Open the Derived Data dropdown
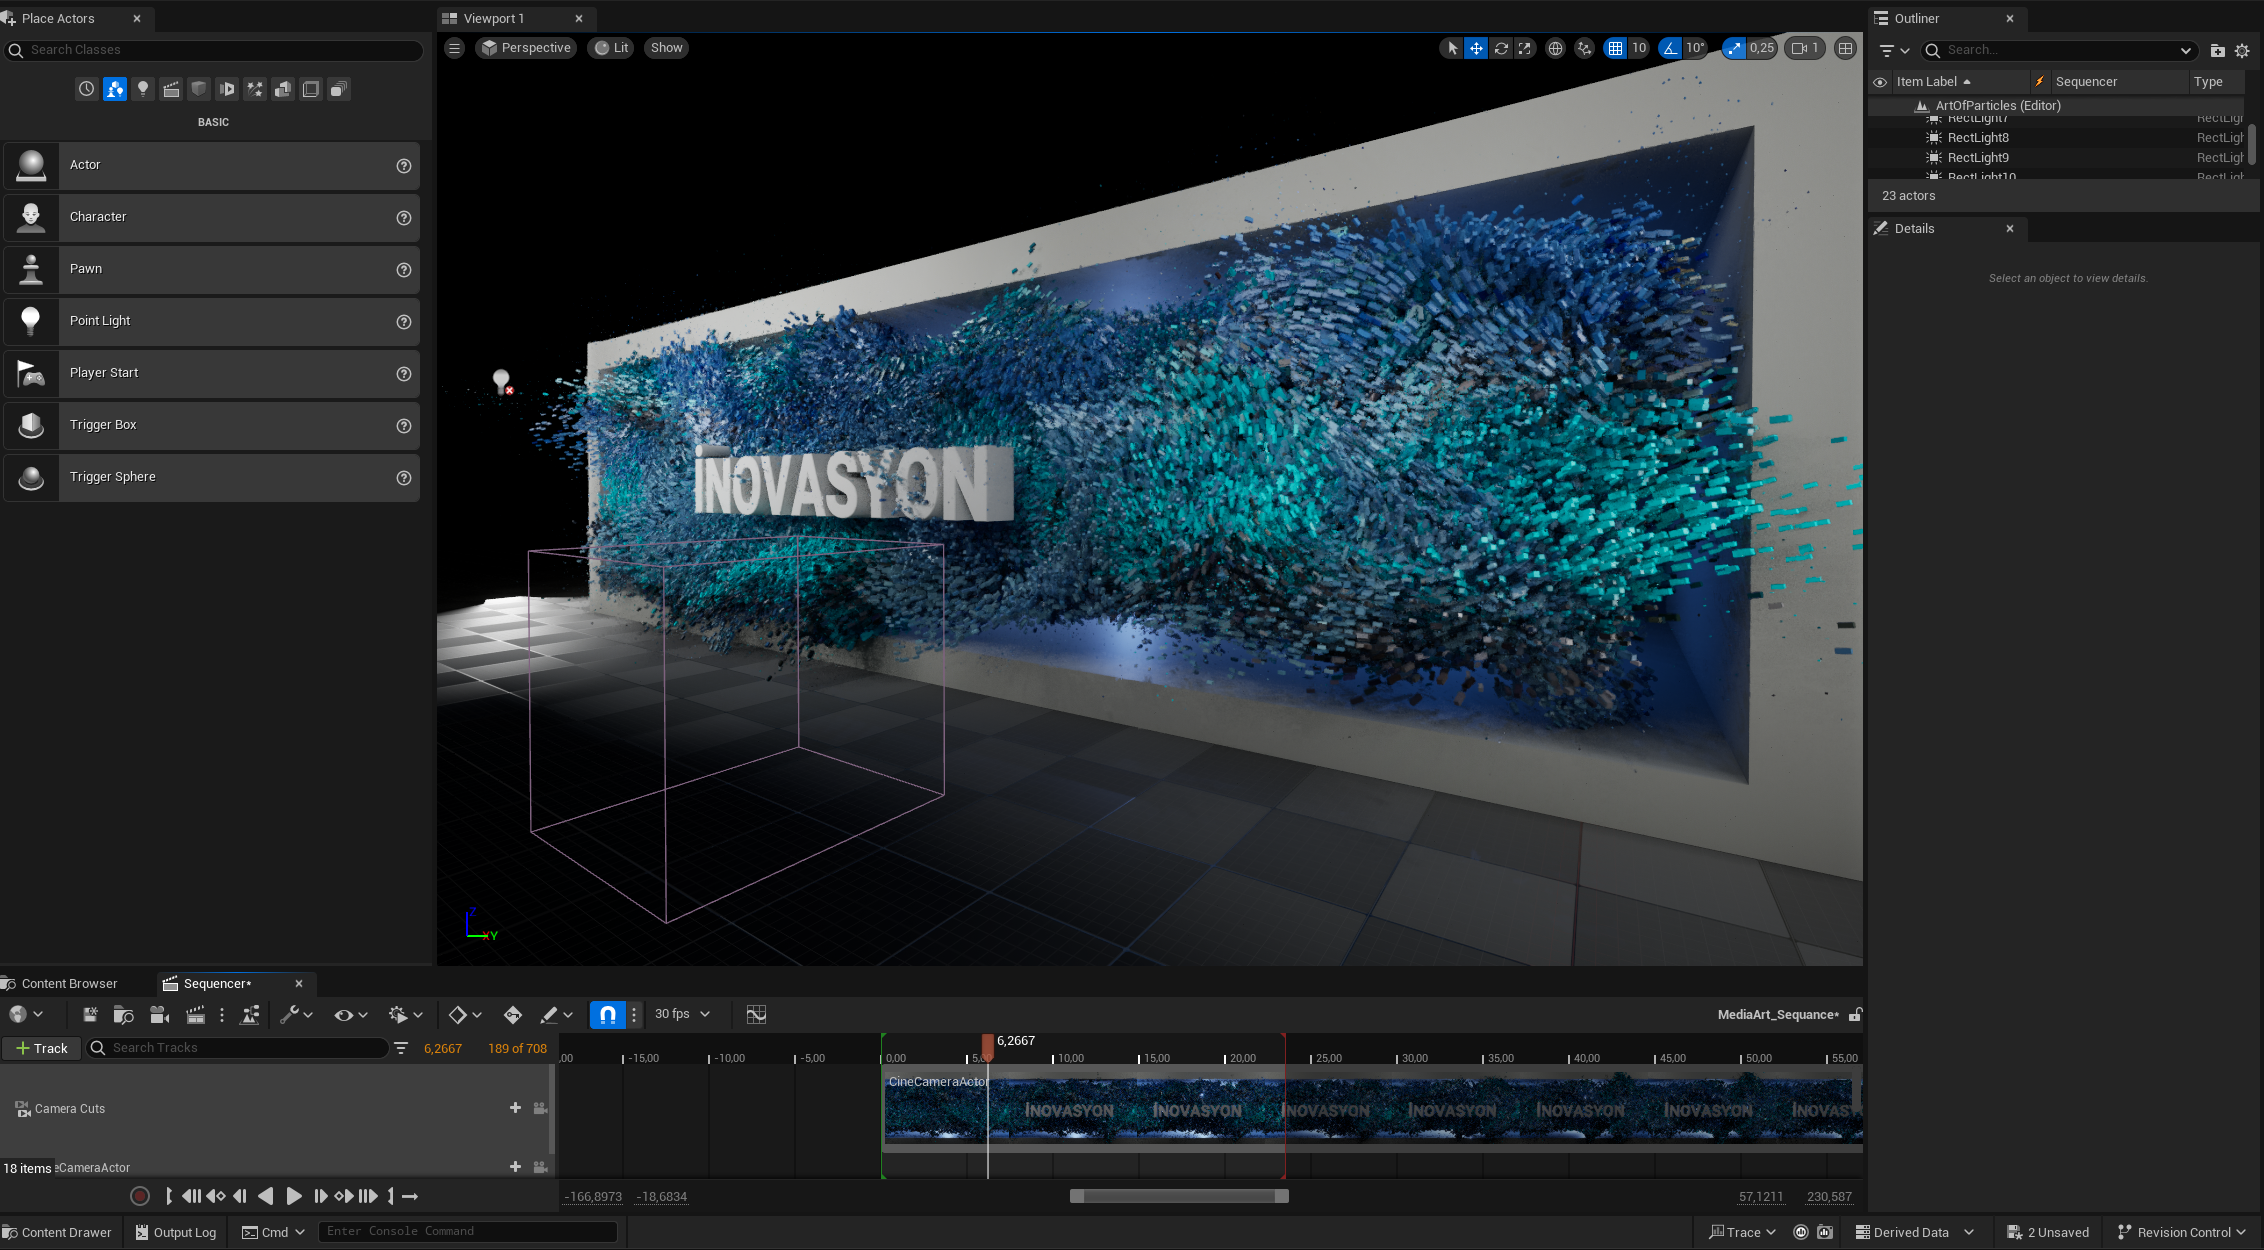 (x=1915, y=1232)
